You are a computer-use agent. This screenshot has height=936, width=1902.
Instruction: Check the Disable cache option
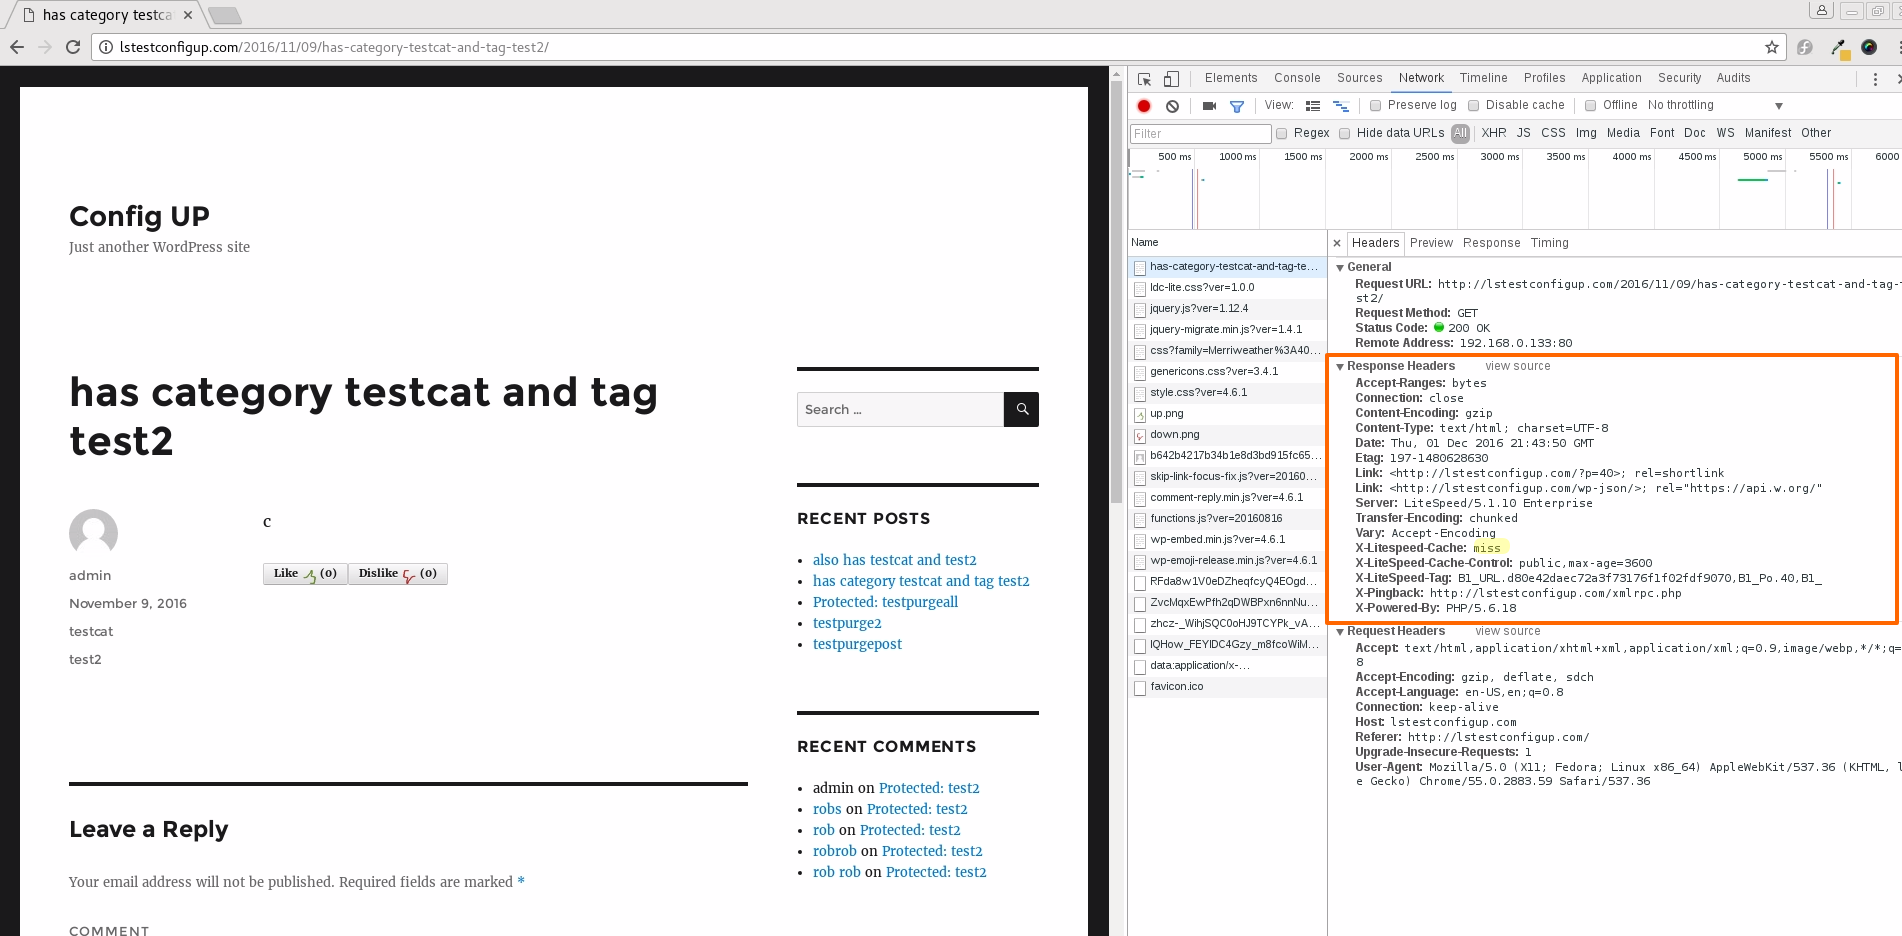point(1474,106)
